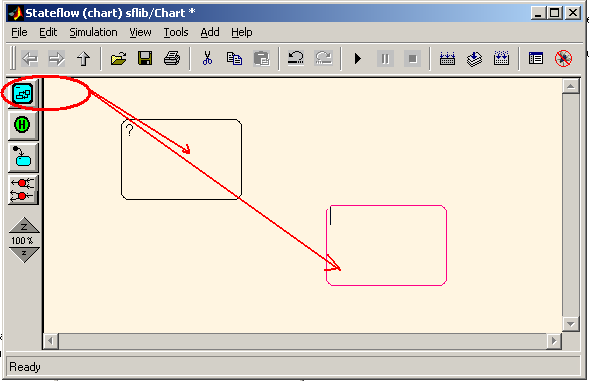The width and height of the screenshot is (589, 381).
Task: Paste with the clipboard icon
Action: pyautogui.click(x=261, y=59)
